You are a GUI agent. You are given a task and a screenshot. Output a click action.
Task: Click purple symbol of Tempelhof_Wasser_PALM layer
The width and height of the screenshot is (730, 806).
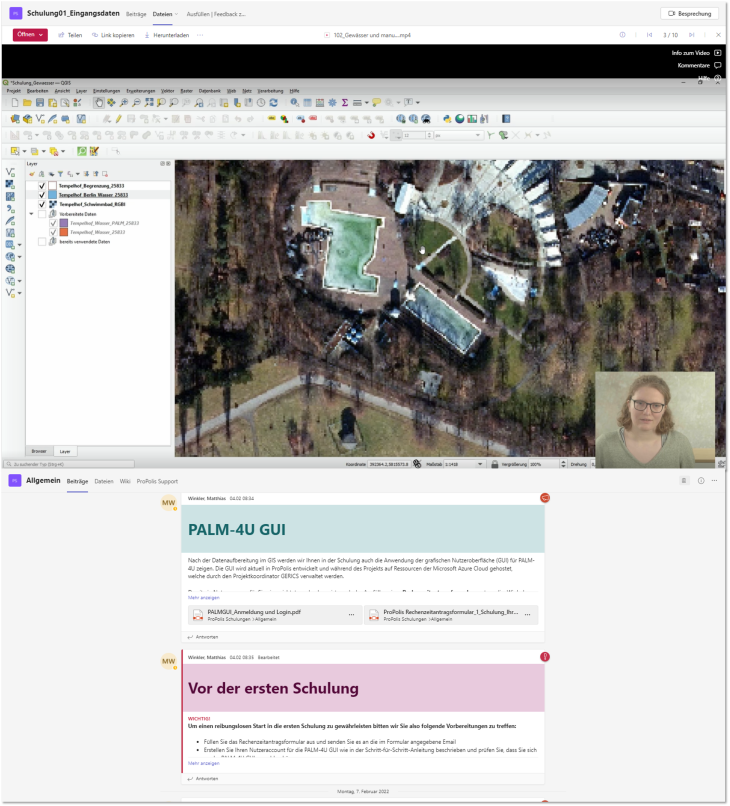(64, 224)
